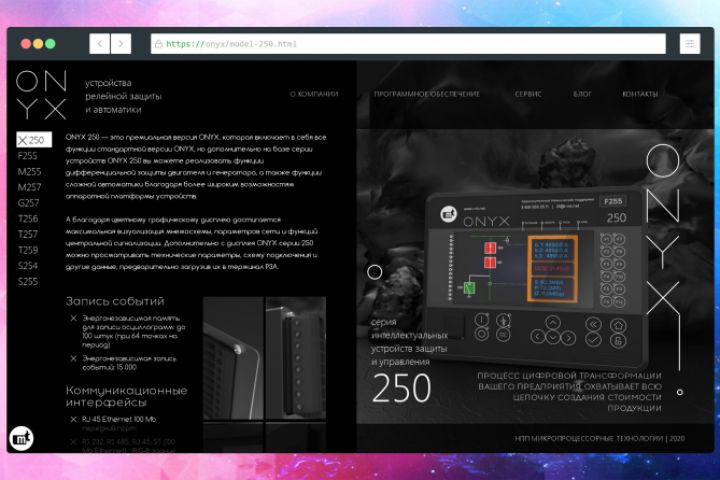Click the checkmark button on device image
The image size is (720, 480).
593,340
